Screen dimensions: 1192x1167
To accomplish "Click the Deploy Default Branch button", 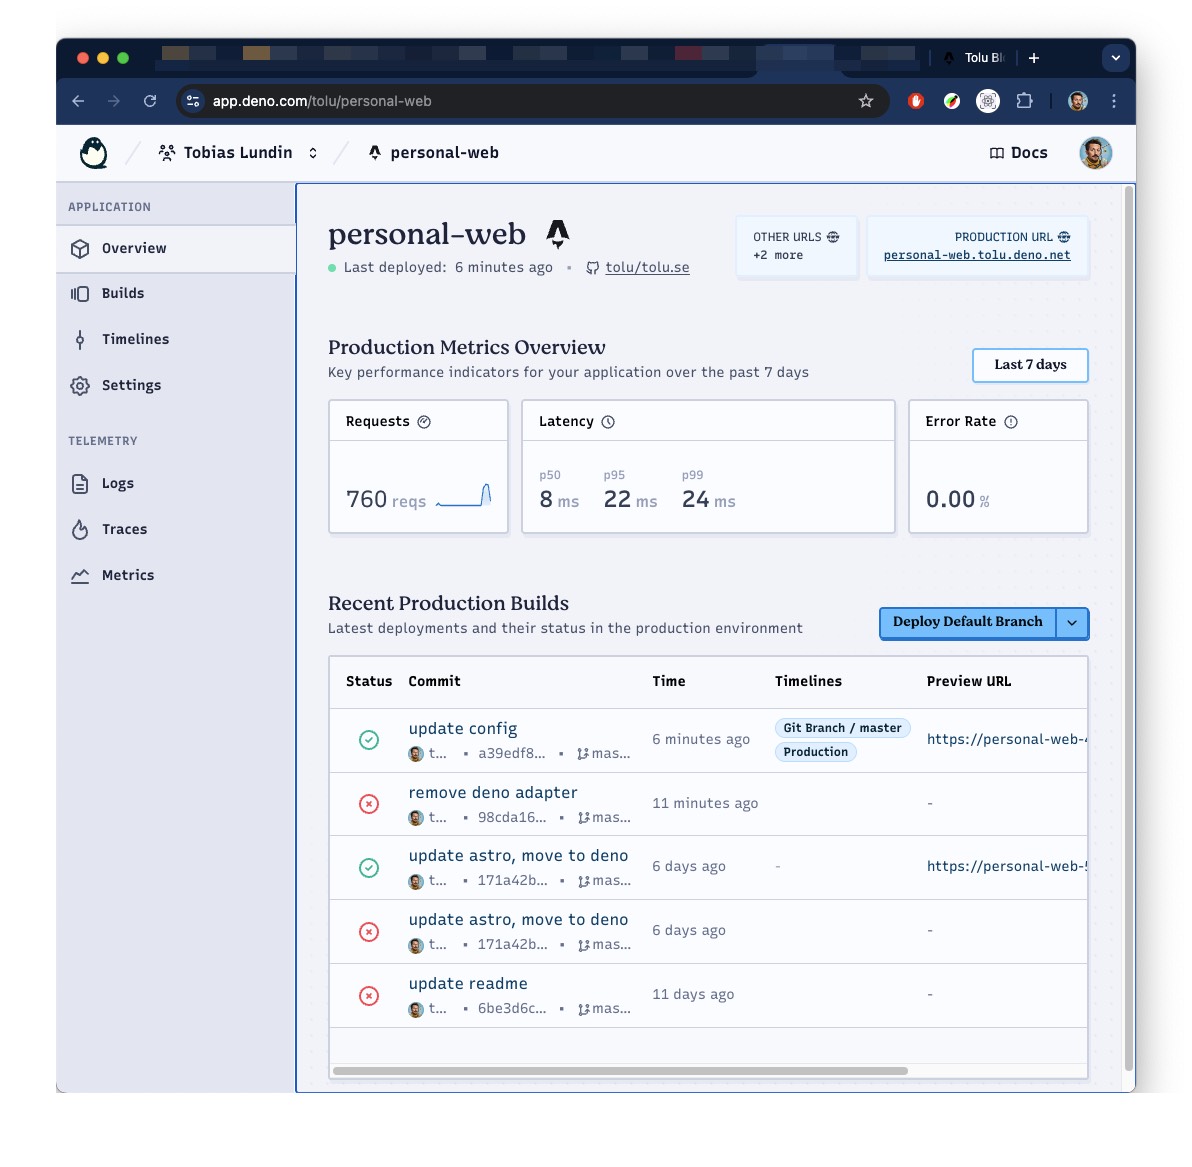I will 967,623.
